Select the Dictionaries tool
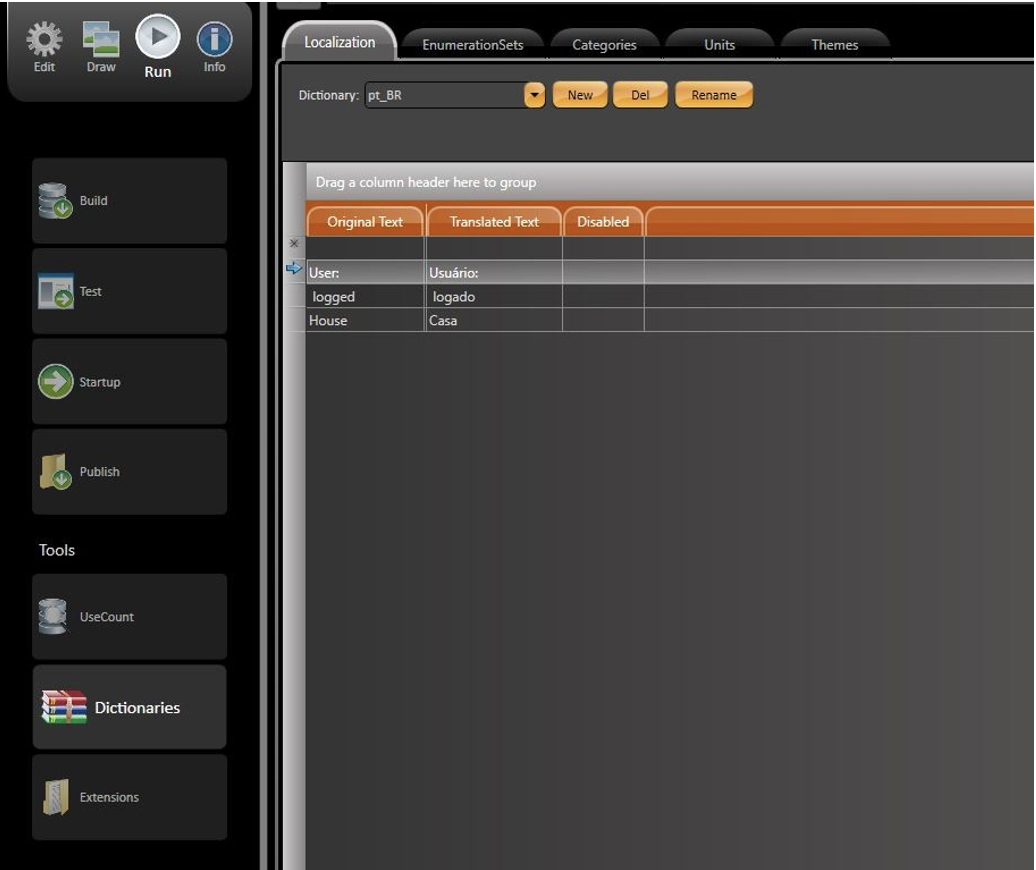 (129, 708)
